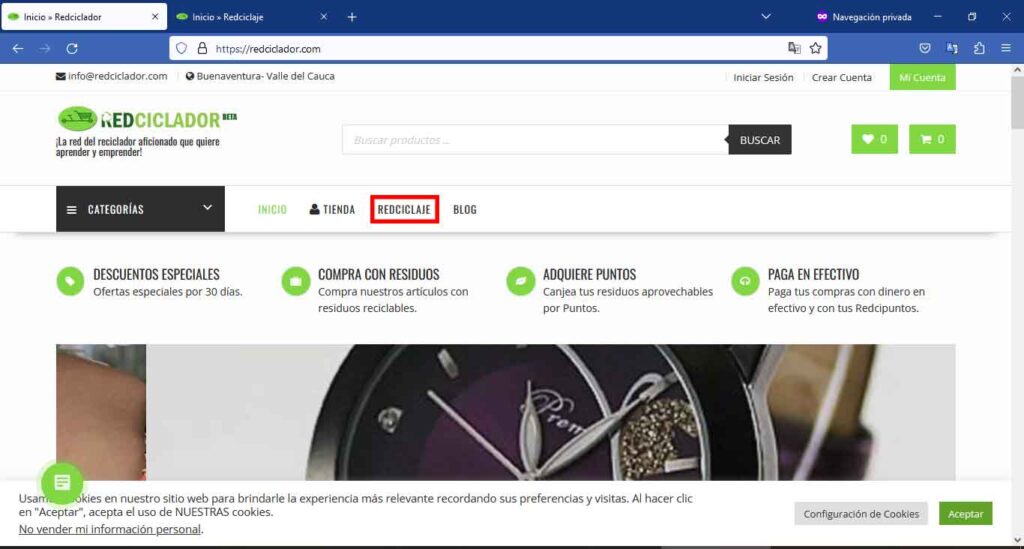Click the browser reload icon
The height and width of the screenshot is (549, 1024).
tap(72, 48)
